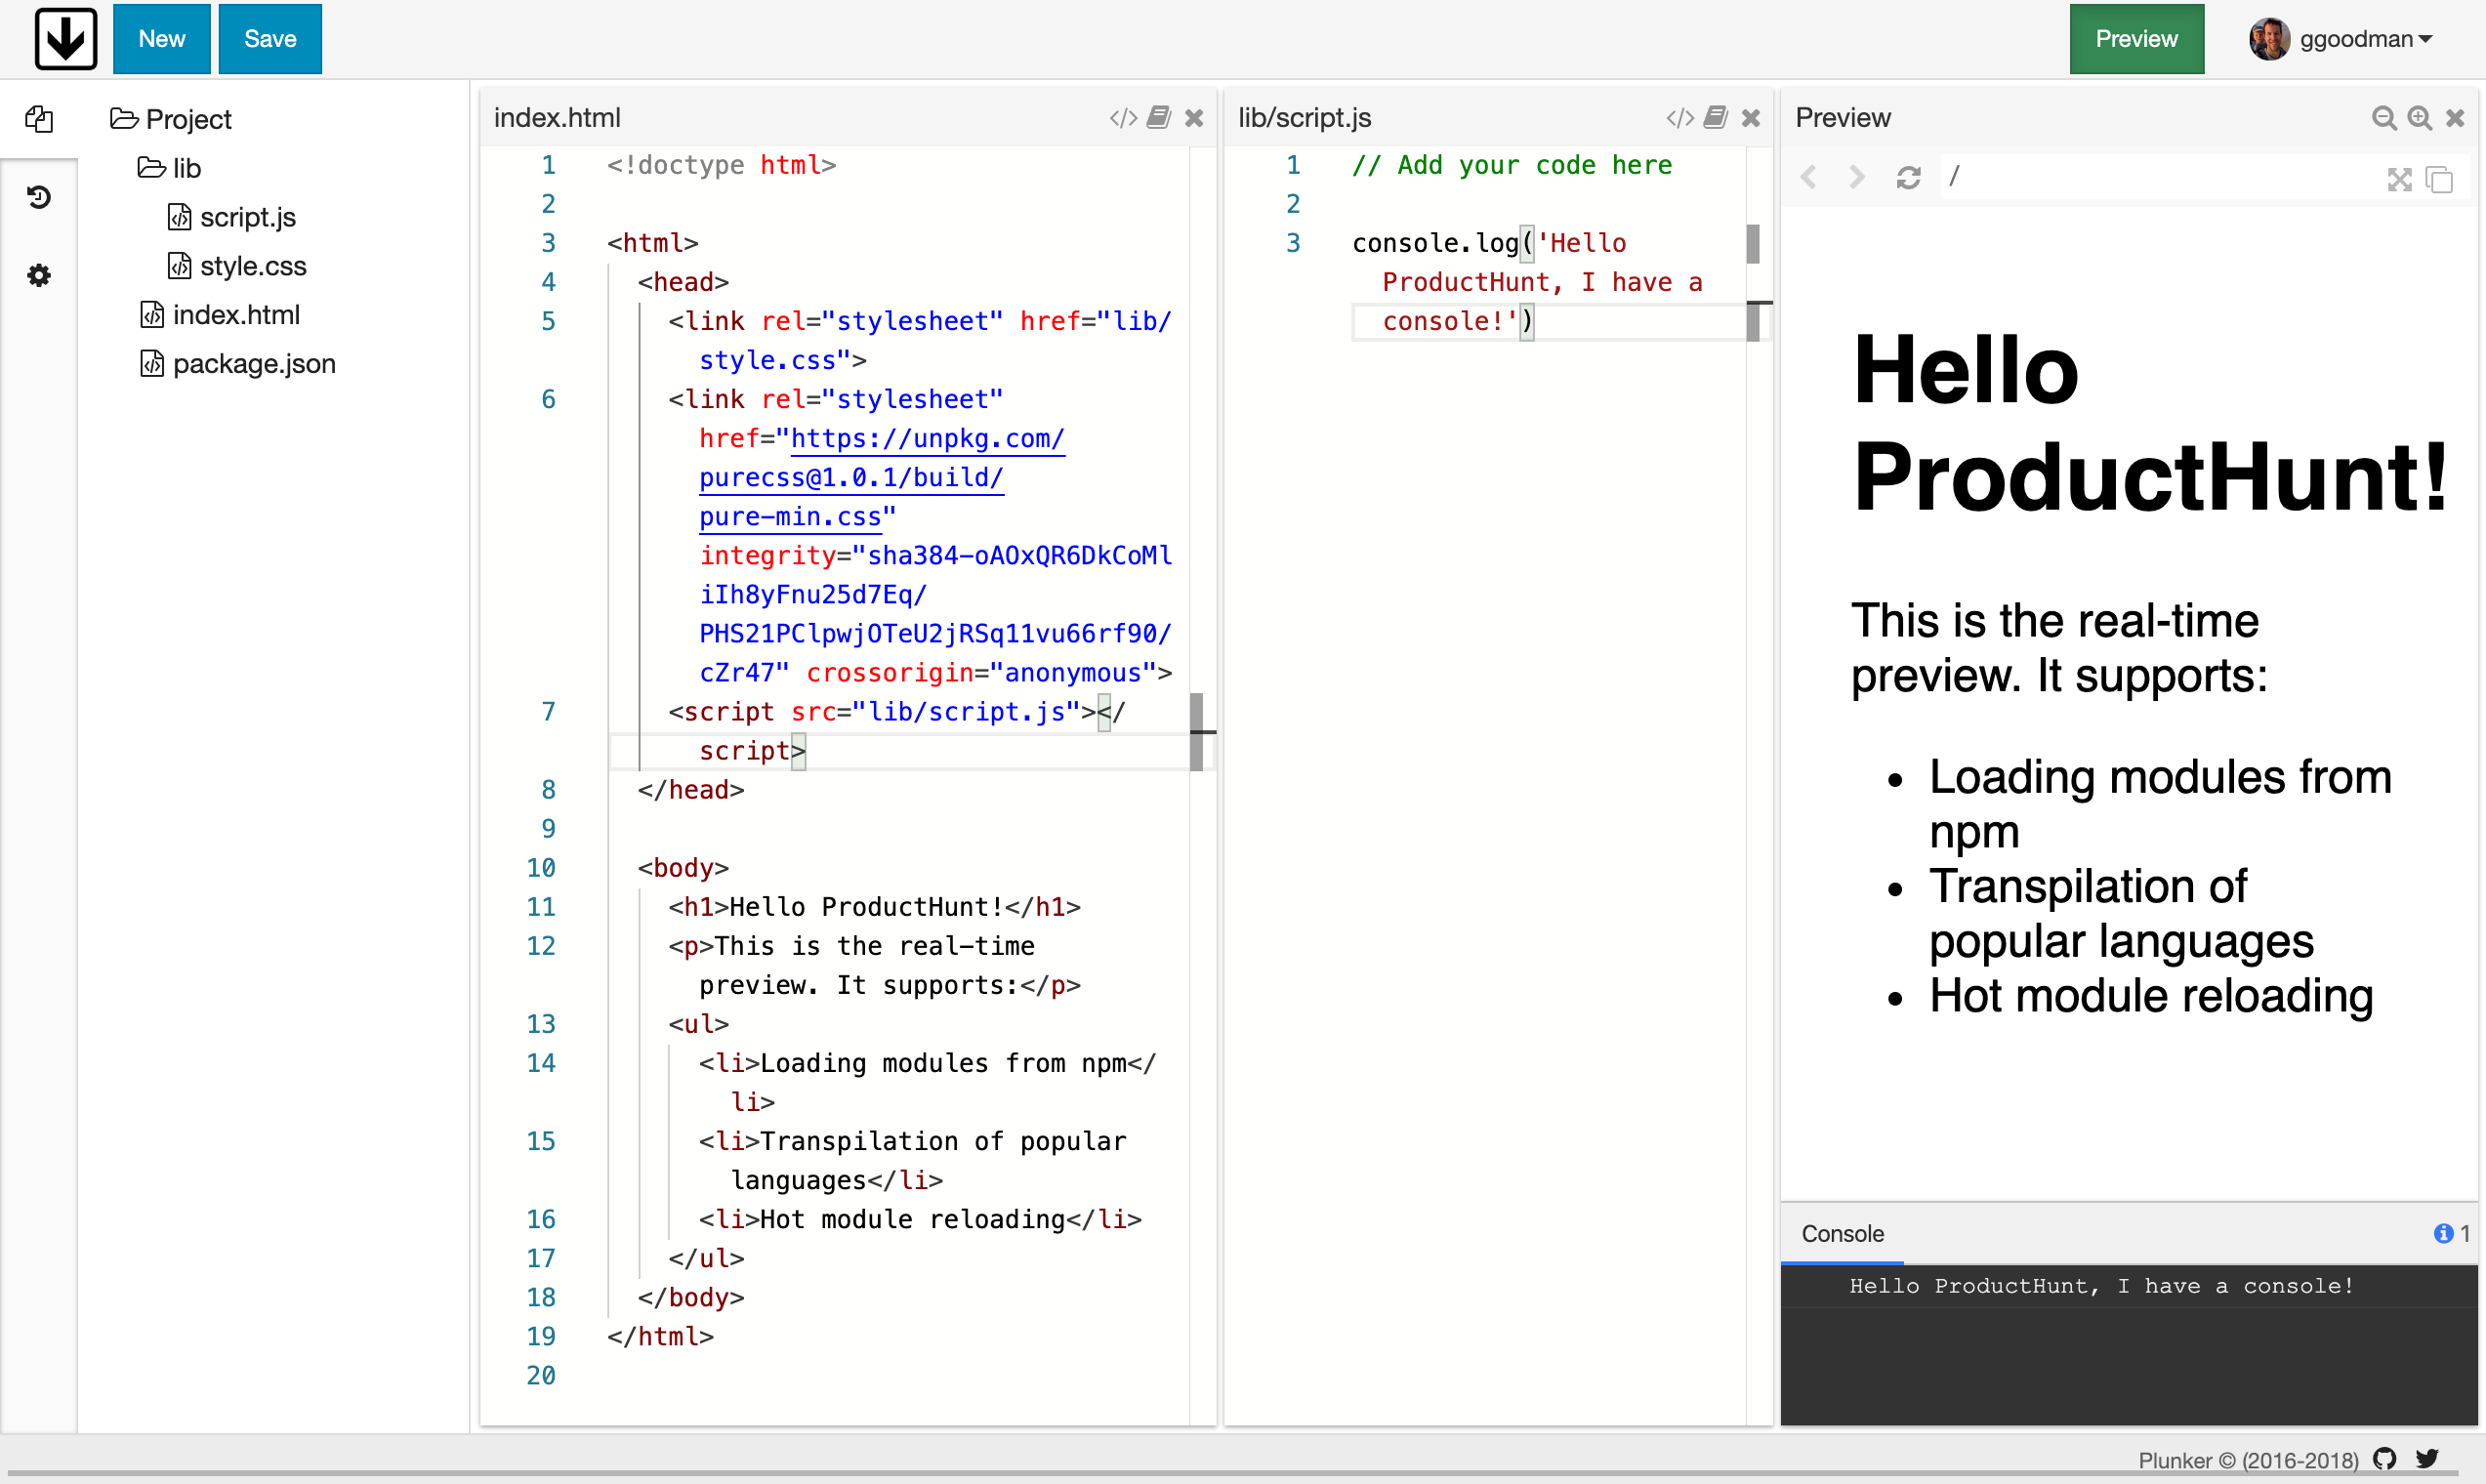Click the New button
2486x1484 pixels.
161,39
